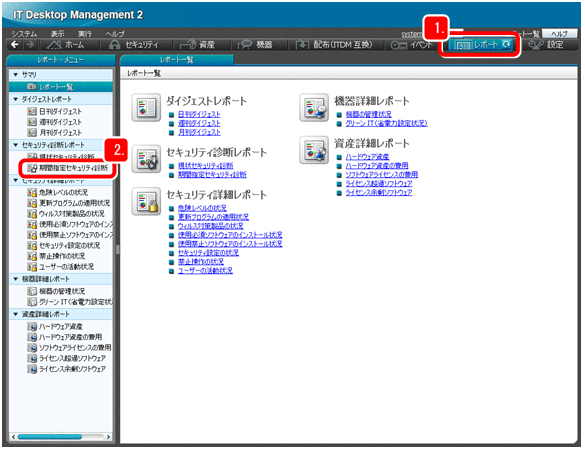Open the ヘルプ menu in menu bar
The height and width of the screenshot is (451, 585).
pos(115,34)
